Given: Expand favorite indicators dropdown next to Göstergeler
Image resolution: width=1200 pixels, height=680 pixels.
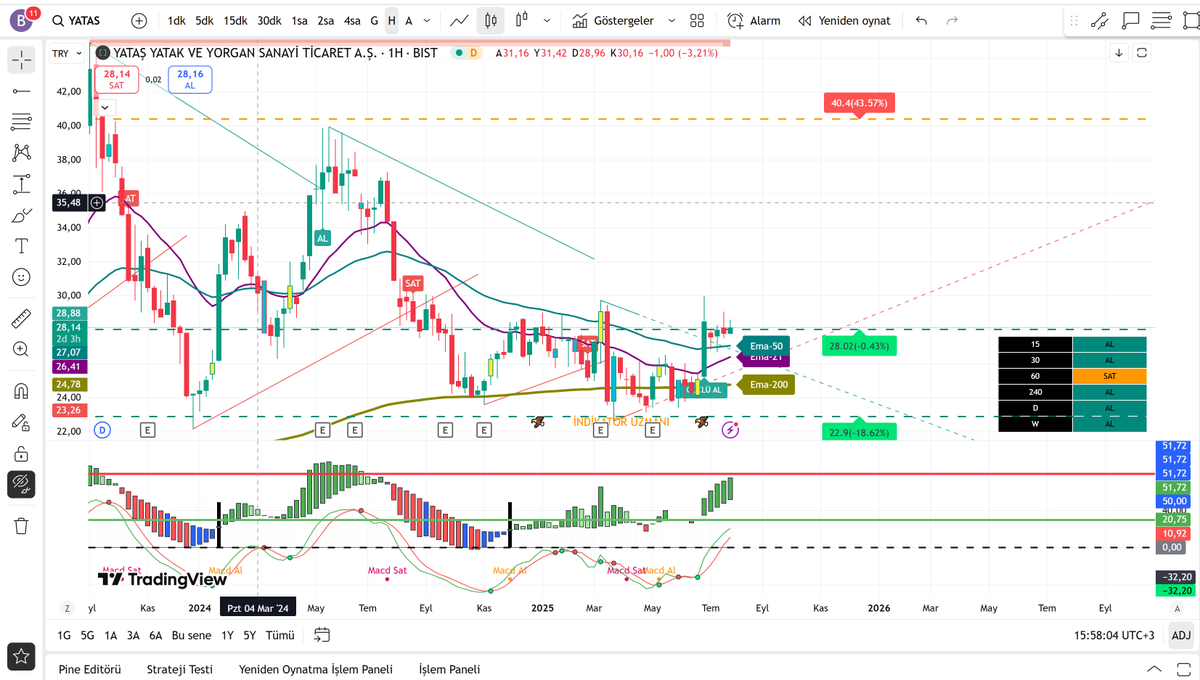Looking at the screenshot, I should [x=671, y=20].
